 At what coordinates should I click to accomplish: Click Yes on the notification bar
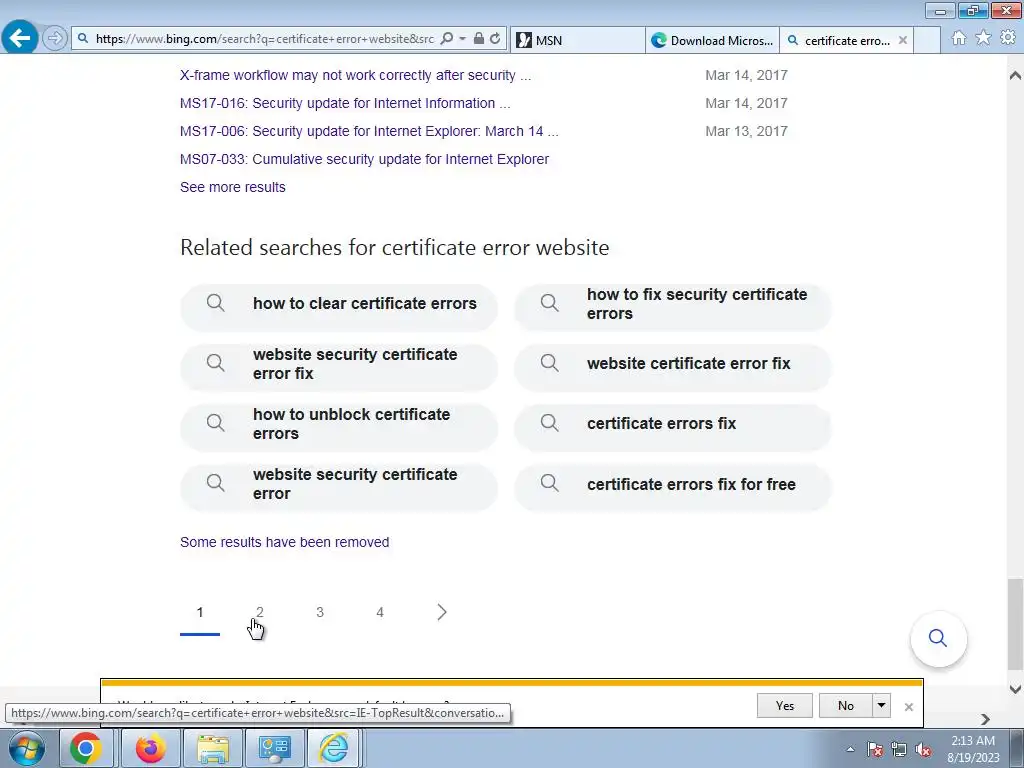[x=784, y=705]
